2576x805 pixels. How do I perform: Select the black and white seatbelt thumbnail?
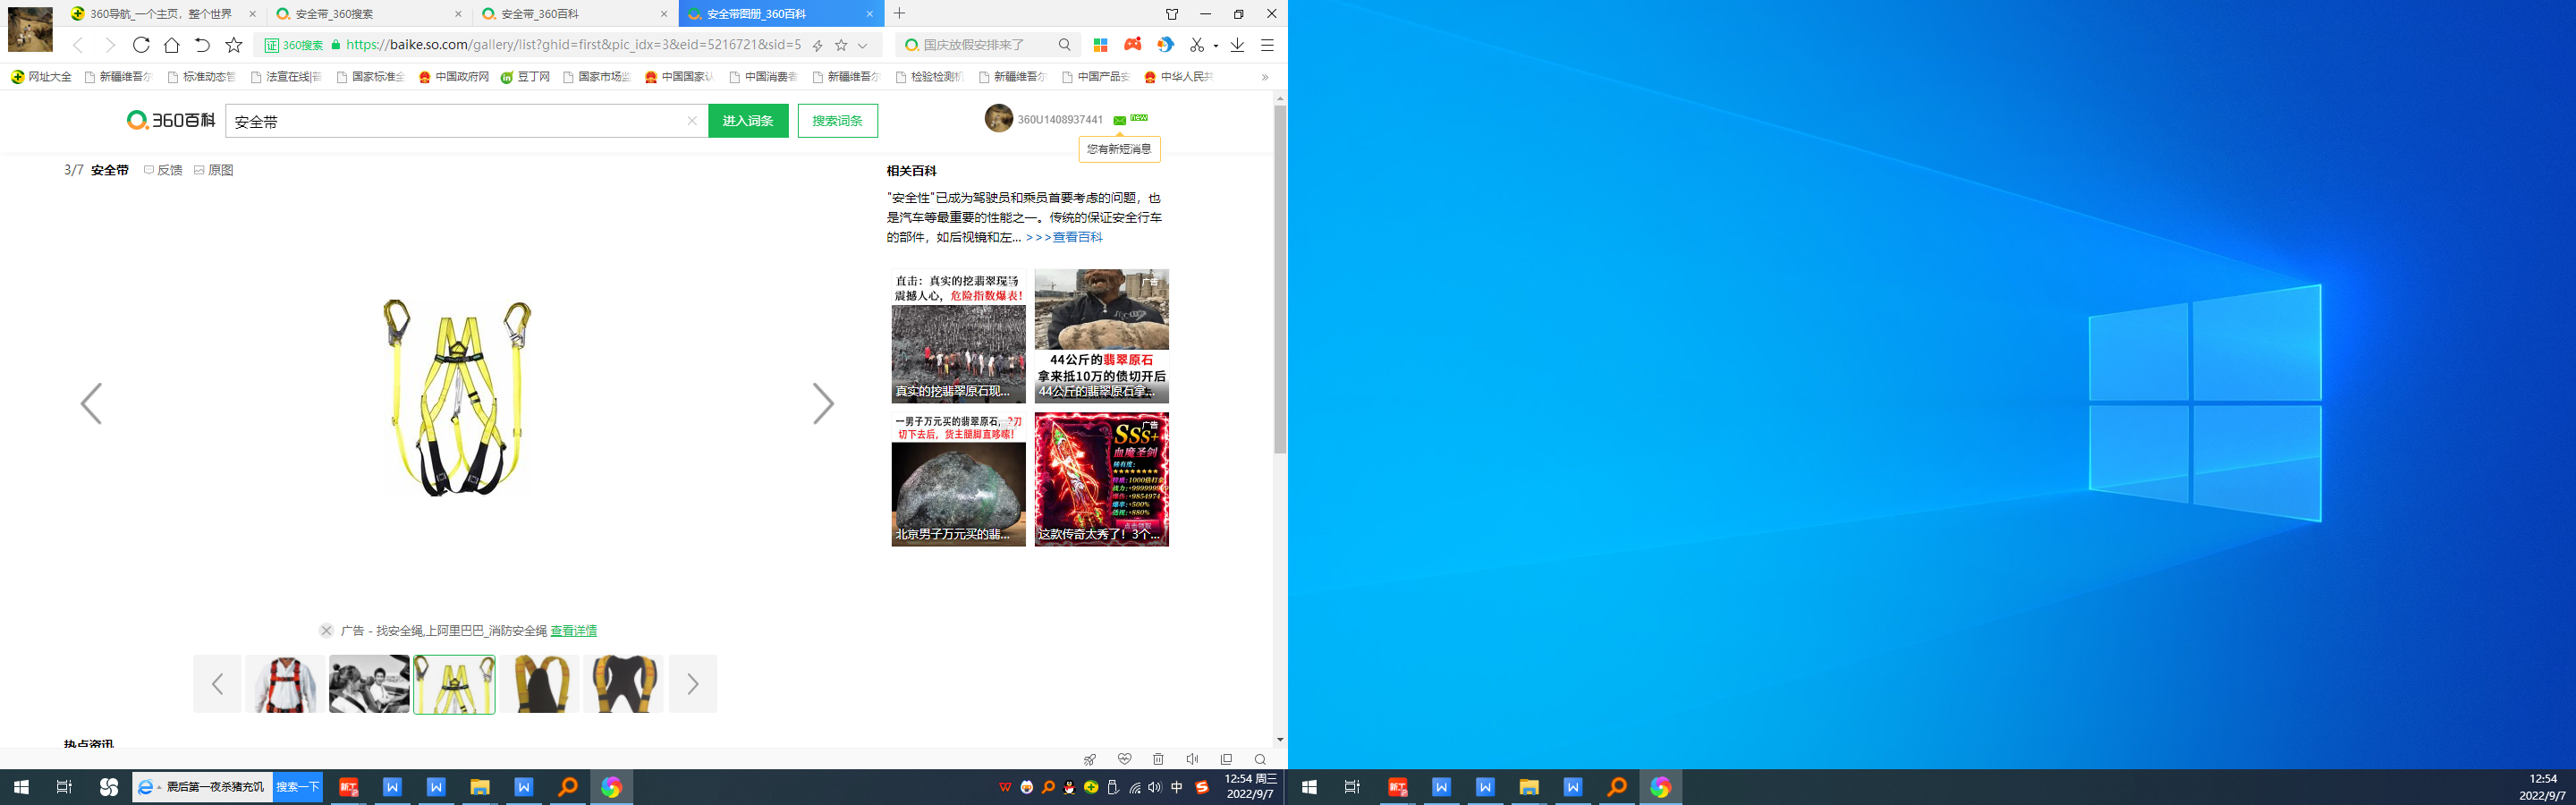click(369, 684)
